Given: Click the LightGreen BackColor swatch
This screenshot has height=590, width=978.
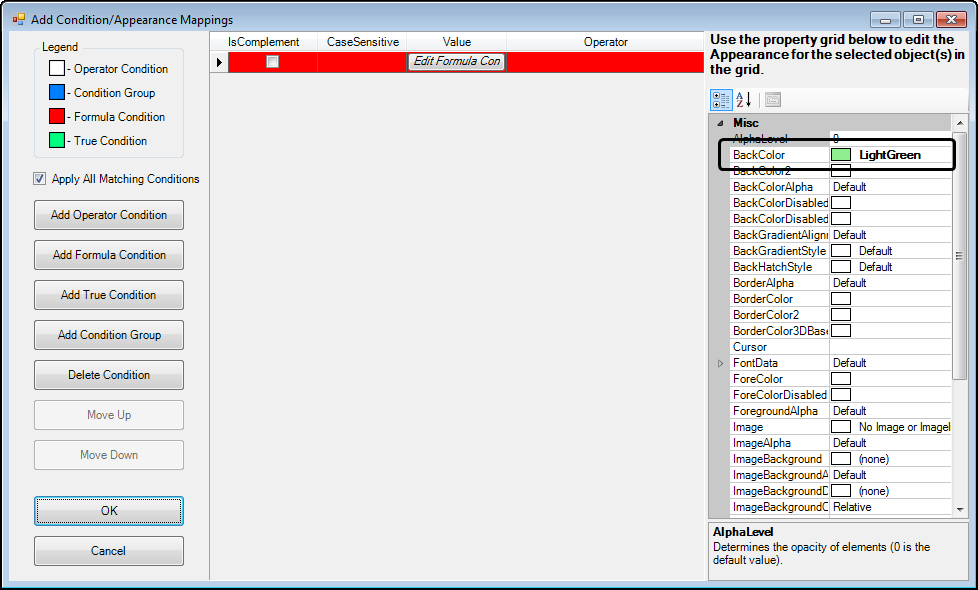Looking at the screenshot, I should pyautogui.click(x=841, y=155).
